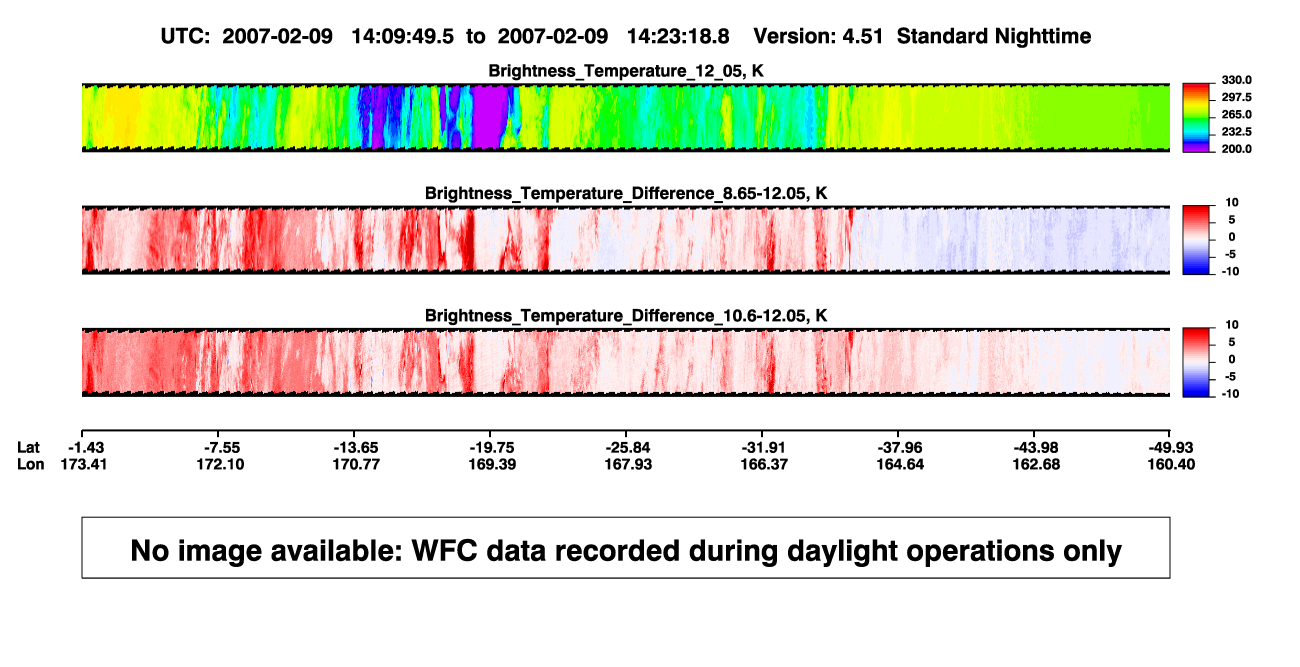Click the 'No image available' WFC notice box
1300x667 pixels.
pos(626,547)
